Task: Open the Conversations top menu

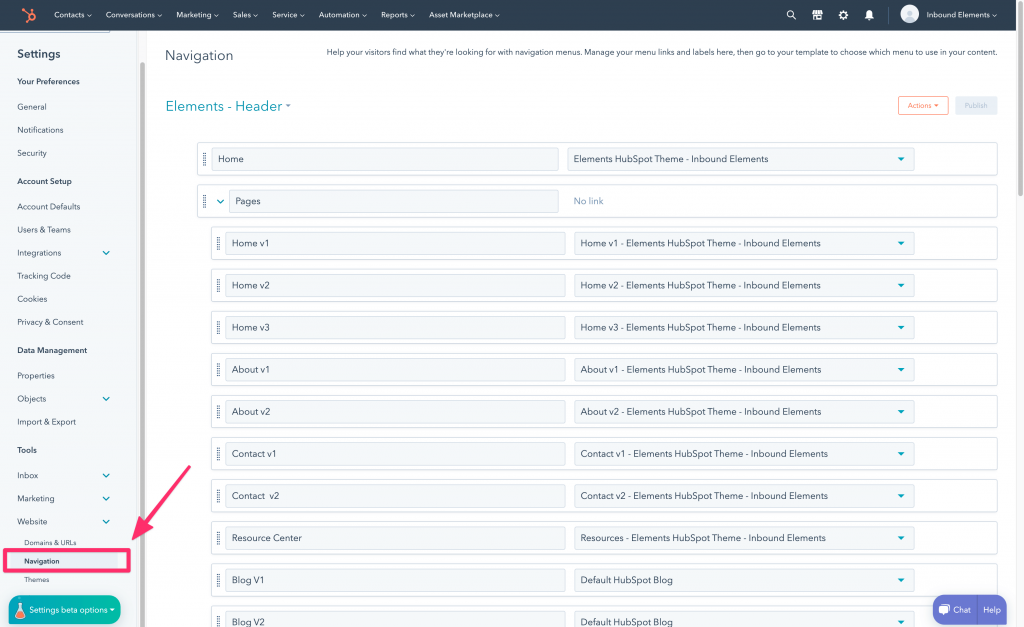Action: 134,14
